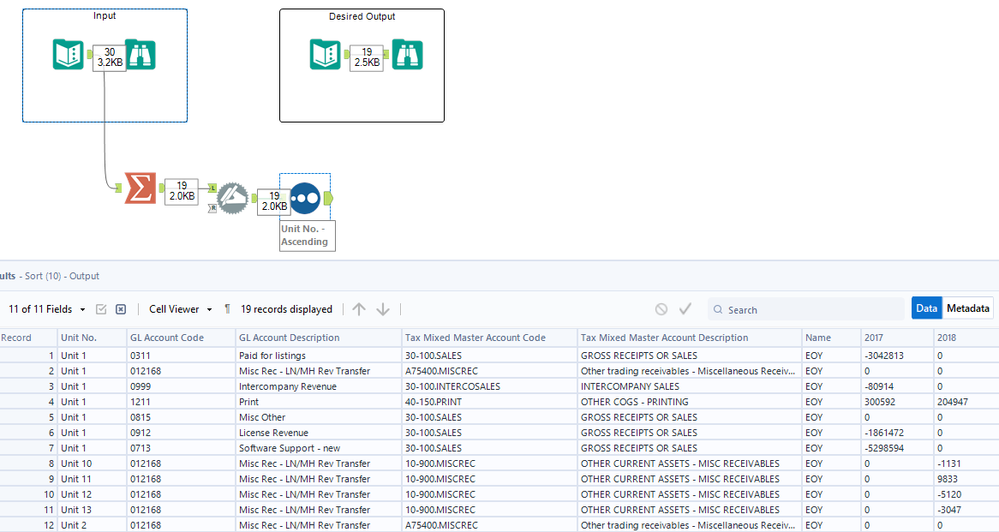Open the Cell Viewer dropdown

click(180, 309)
